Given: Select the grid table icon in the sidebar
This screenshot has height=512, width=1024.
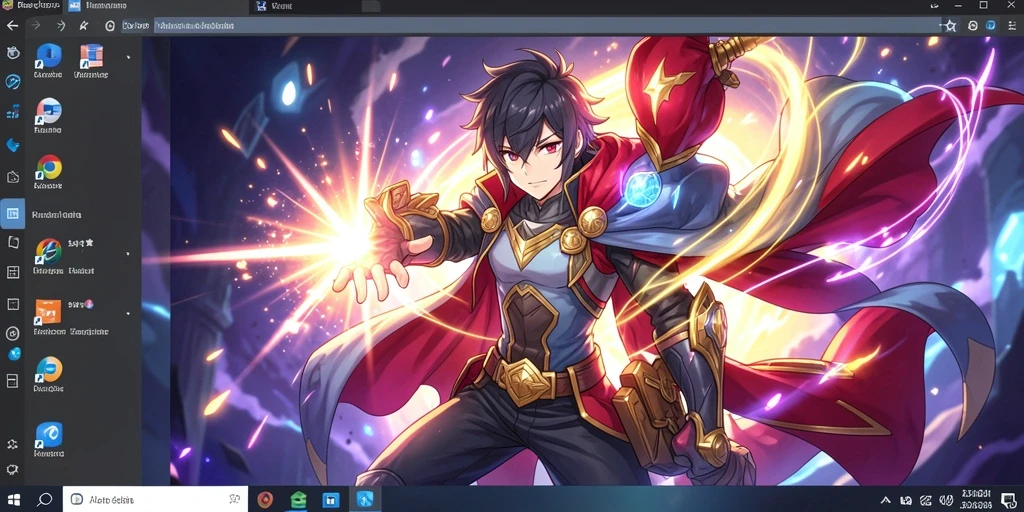Looking at the screenshot, I should [12, 272].
